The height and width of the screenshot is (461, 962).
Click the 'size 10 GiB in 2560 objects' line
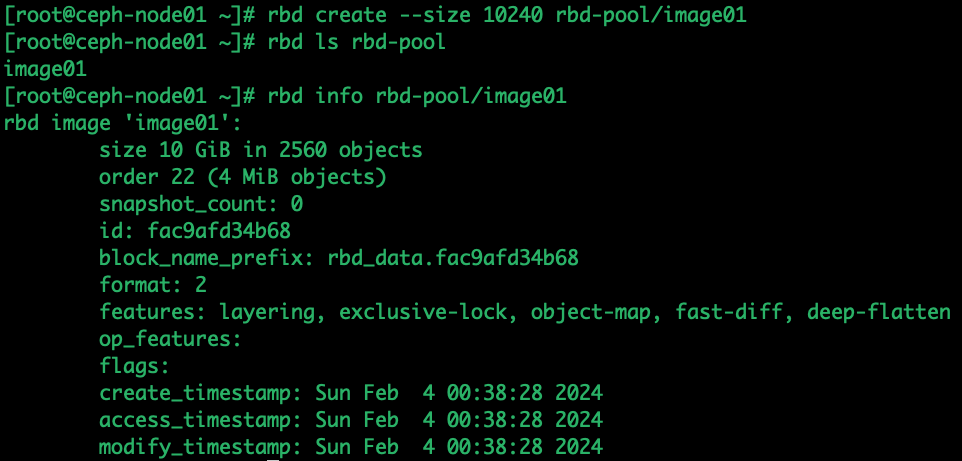coord(261,150)
